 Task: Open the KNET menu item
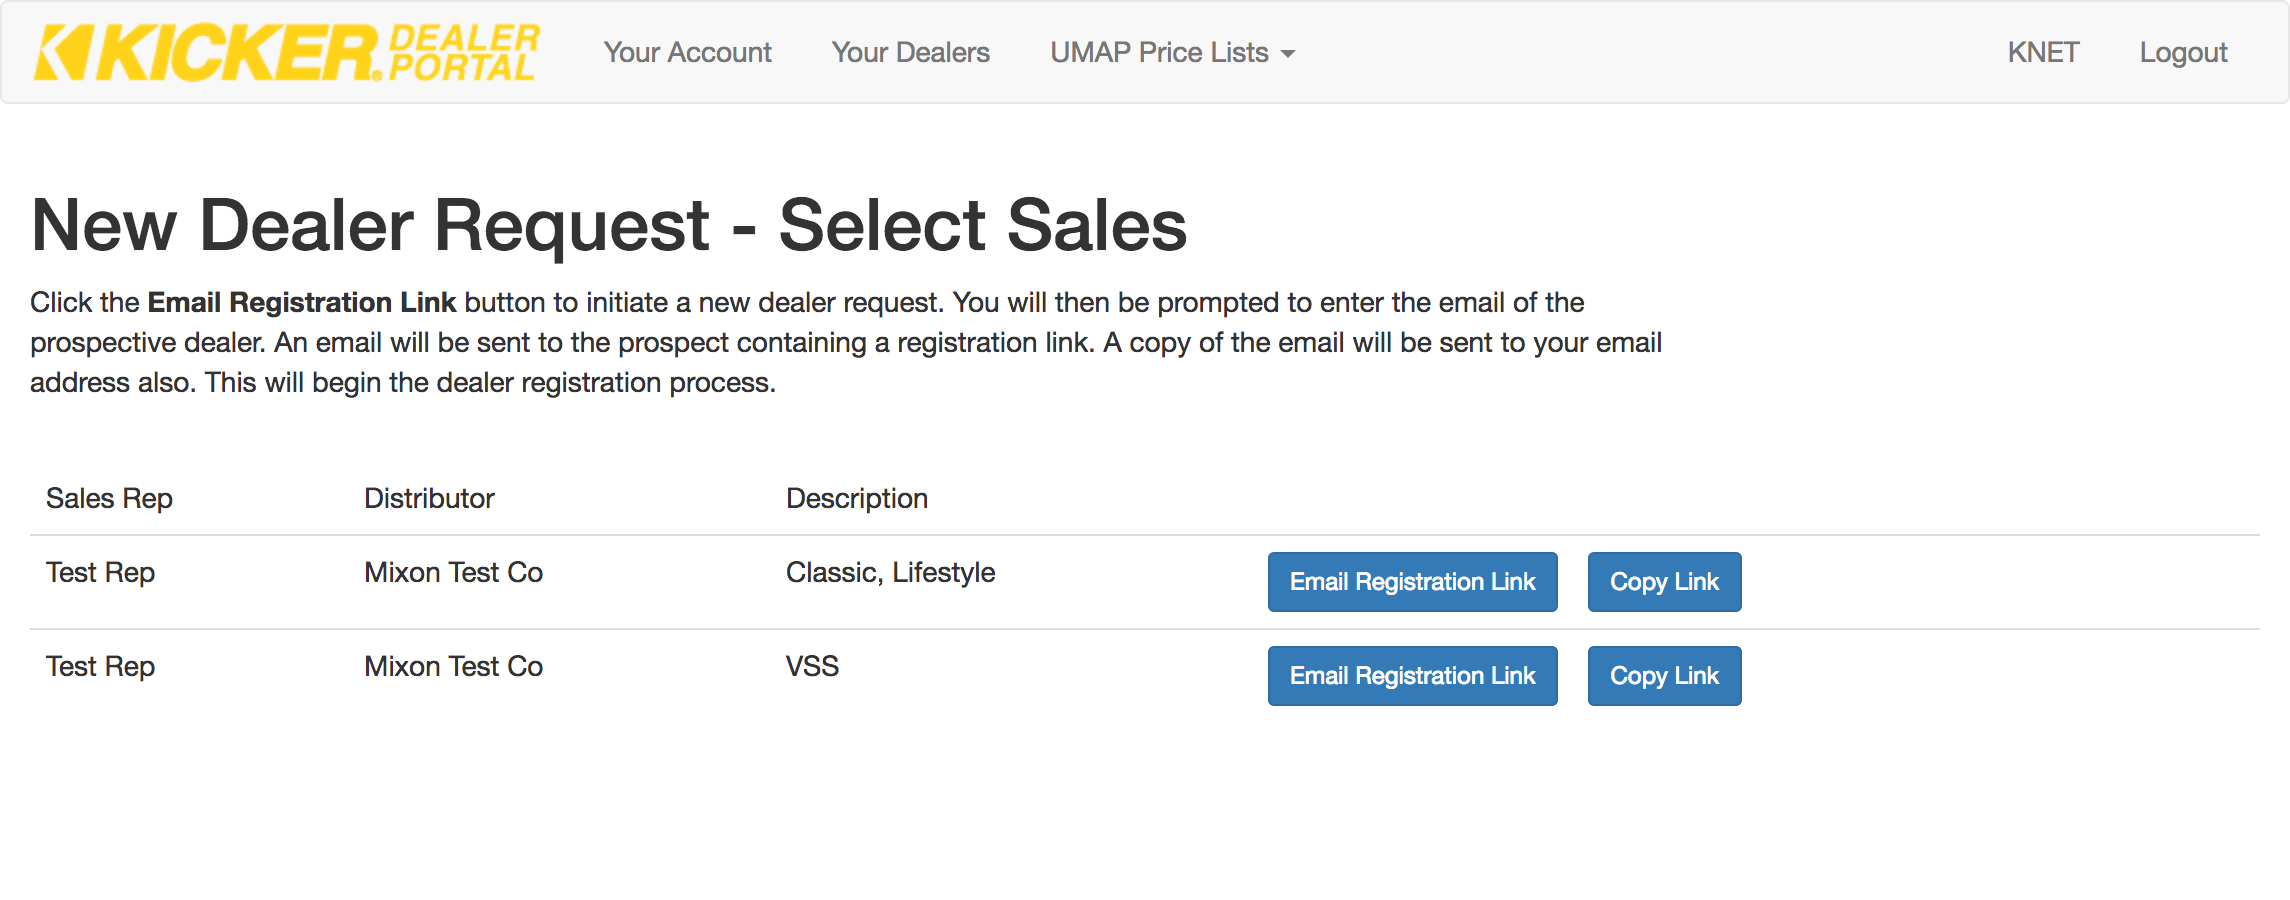point(2043,52)
